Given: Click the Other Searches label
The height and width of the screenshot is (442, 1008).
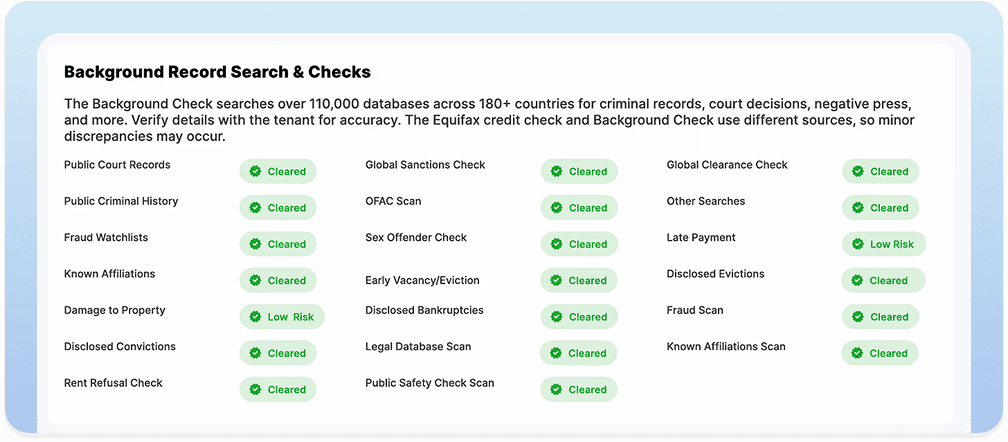Looking at the screenshot, I should coord(706,201).
